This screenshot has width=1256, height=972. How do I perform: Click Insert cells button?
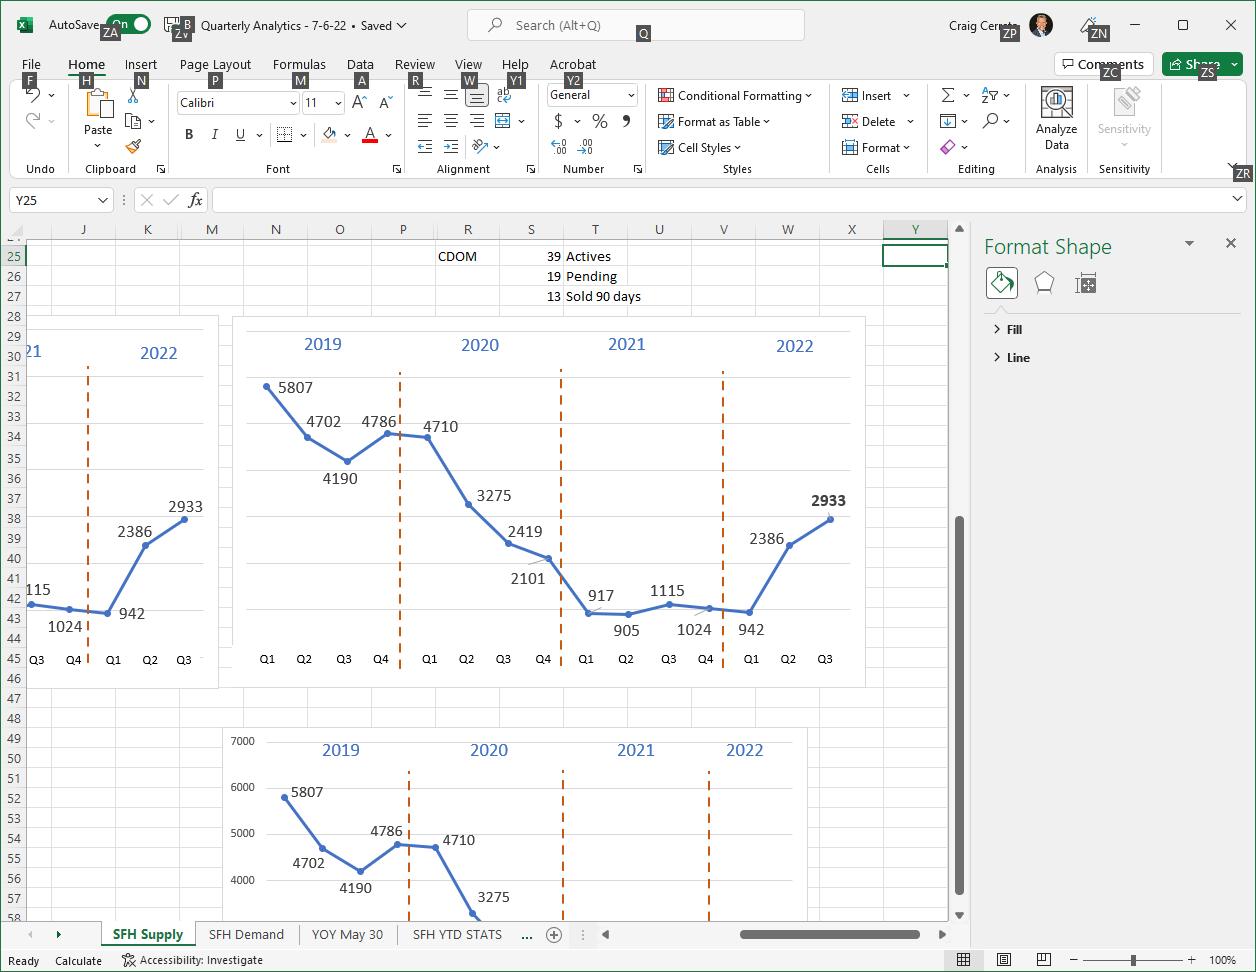pyautogui.click(x=868, y=95)
